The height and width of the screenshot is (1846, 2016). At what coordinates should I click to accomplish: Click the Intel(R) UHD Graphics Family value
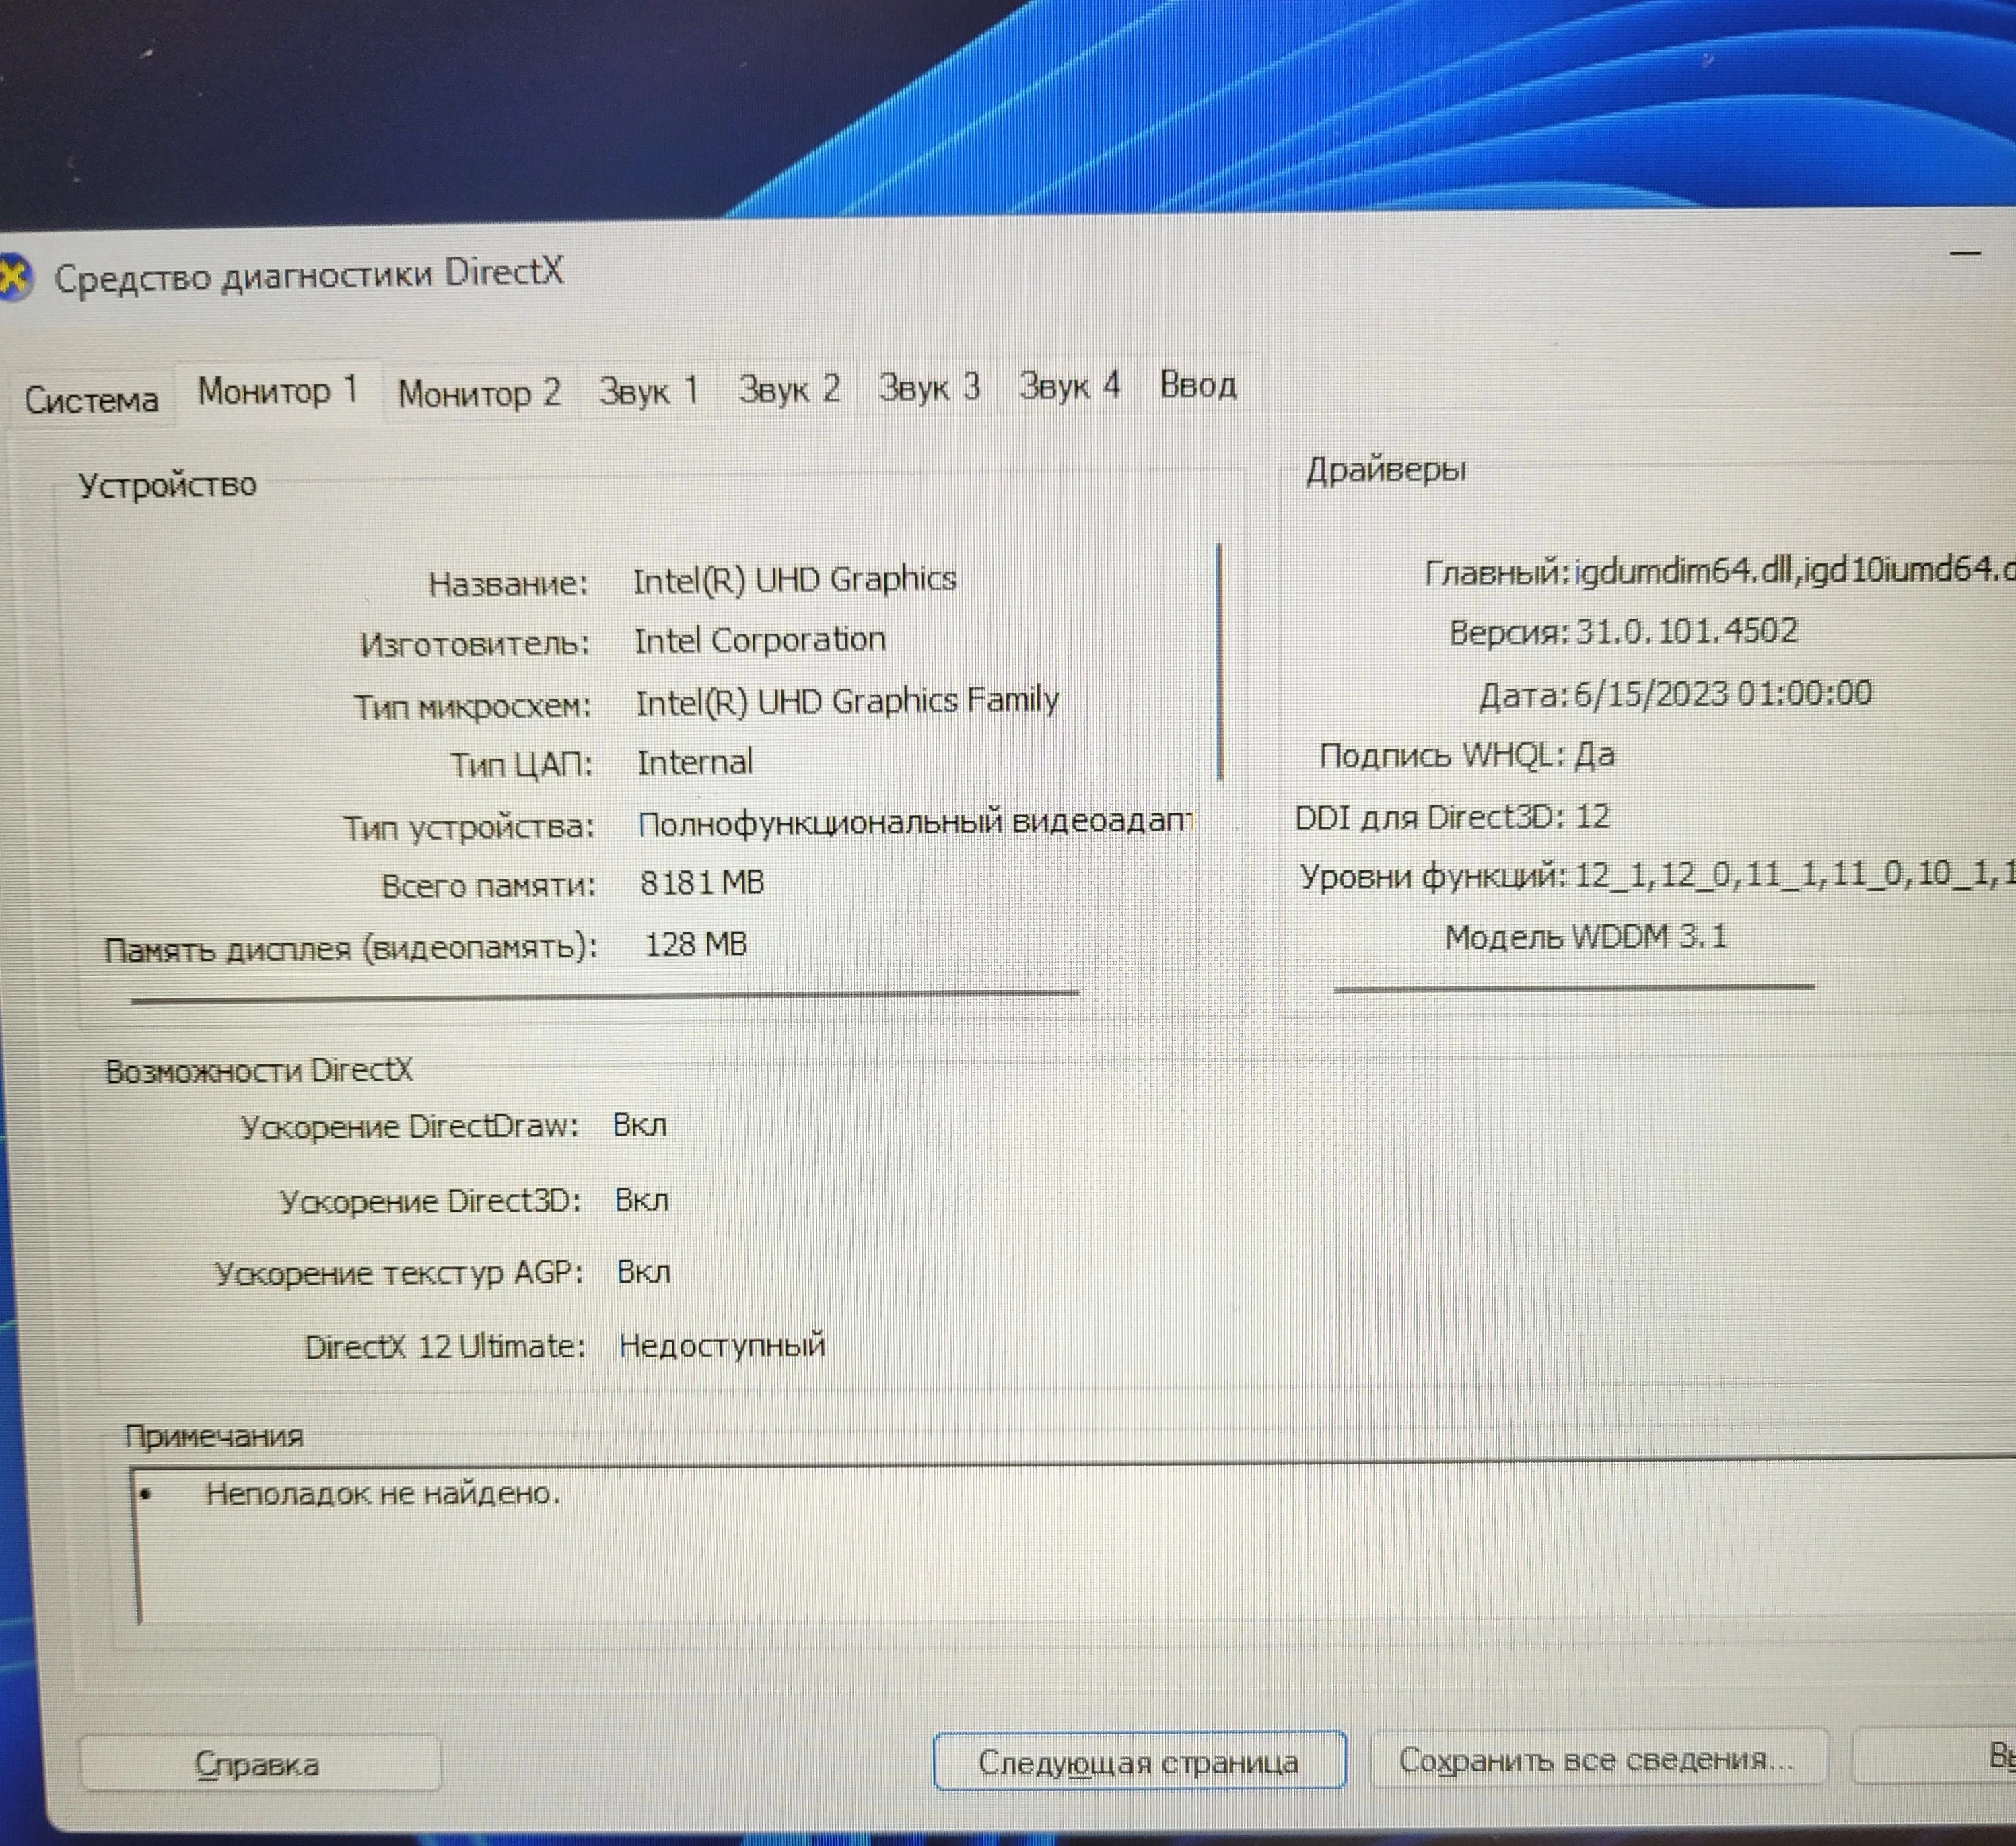point(847,701)
